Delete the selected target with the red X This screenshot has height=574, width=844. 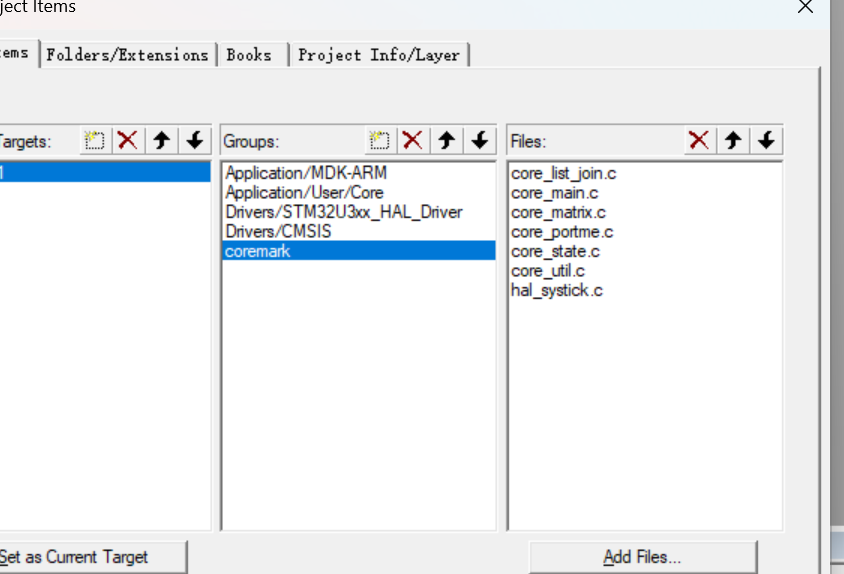128,141
